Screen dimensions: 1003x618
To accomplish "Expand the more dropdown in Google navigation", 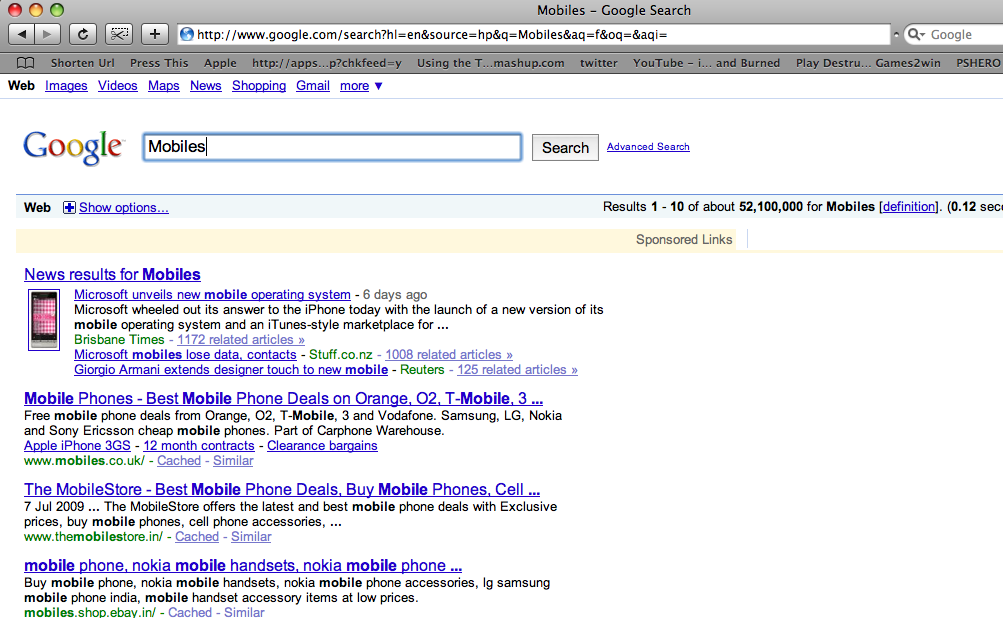I will click(361, 86).
